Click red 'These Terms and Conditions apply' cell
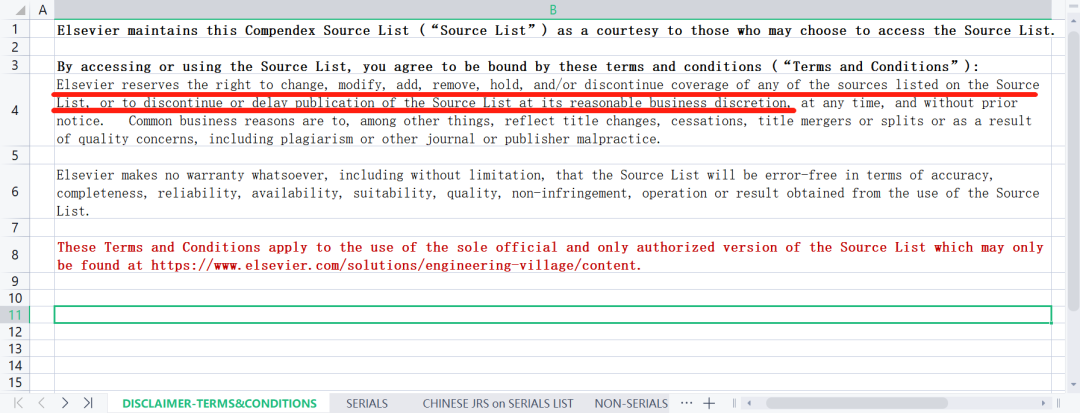 click(553, 255)
